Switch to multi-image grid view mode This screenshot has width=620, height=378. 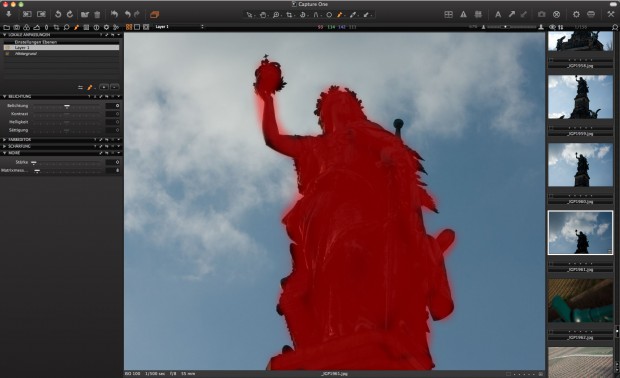pyautogui.click(x=129, y=27)
